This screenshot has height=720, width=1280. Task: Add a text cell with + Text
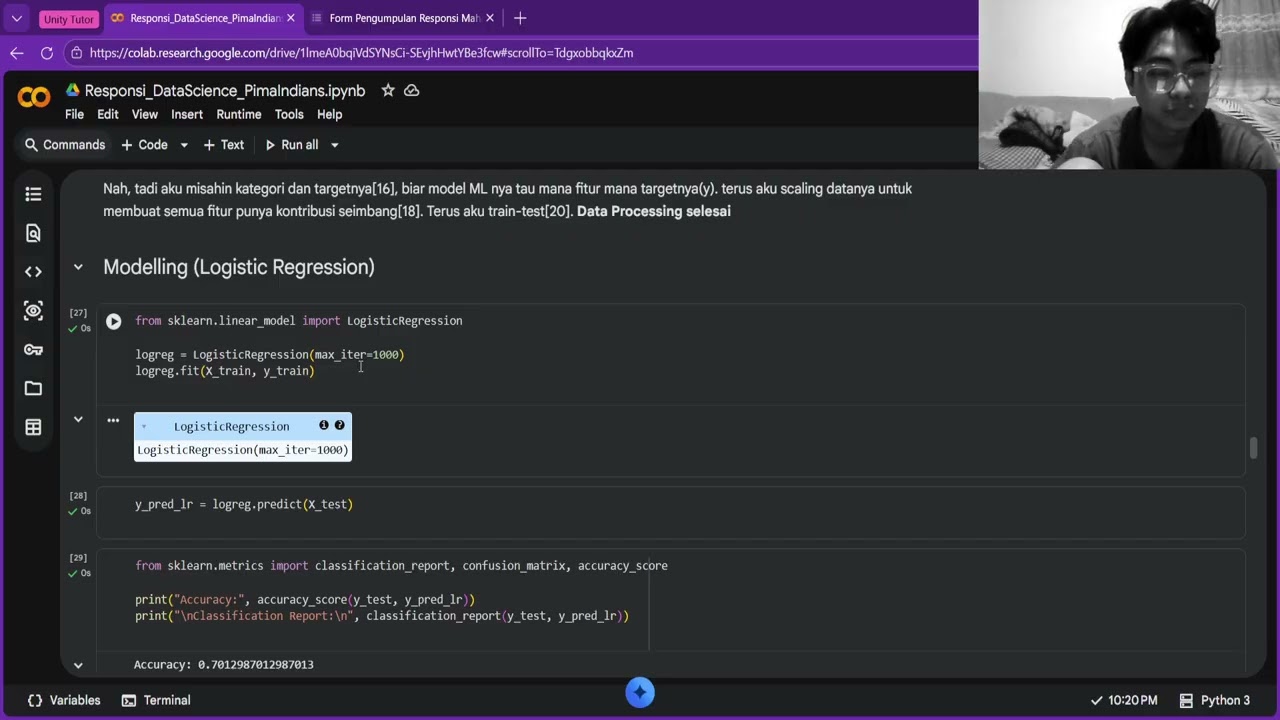click(224, 145)
